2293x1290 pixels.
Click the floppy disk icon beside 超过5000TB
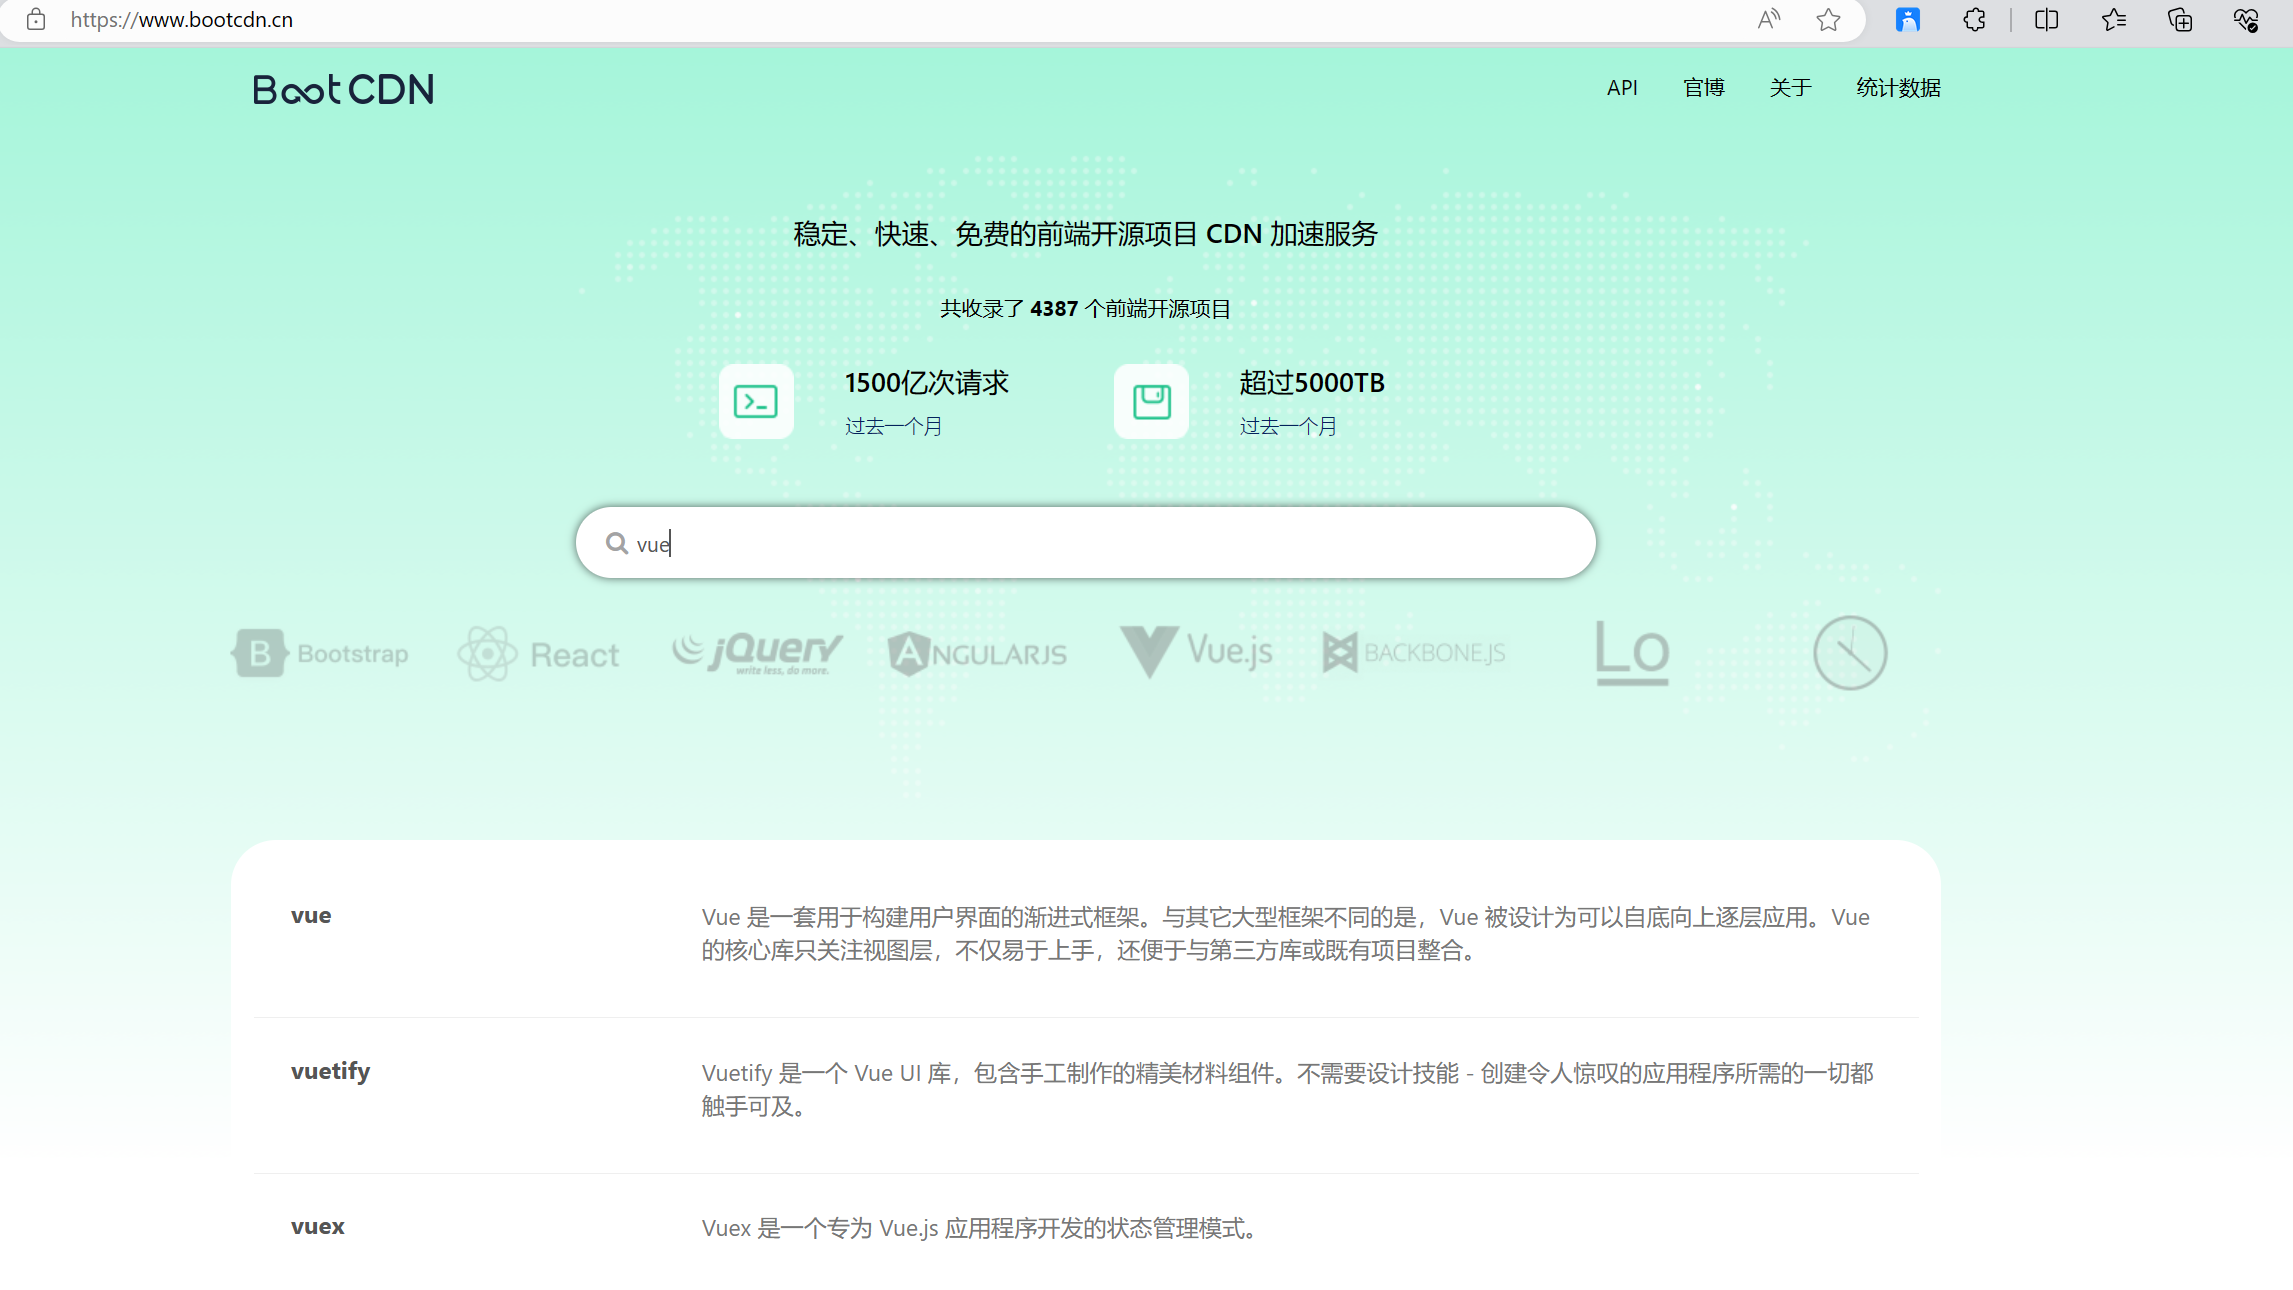coord(1150,401)
